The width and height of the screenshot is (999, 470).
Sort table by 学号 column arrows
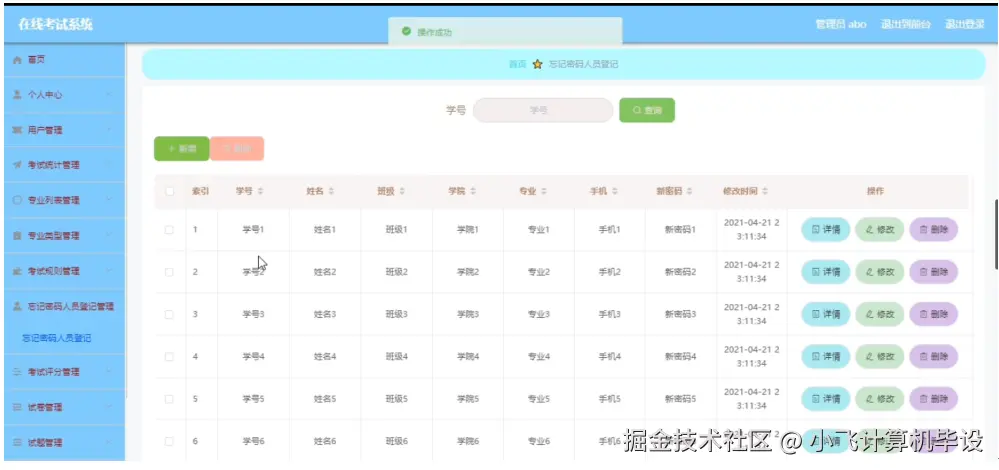tap(260, 191)
